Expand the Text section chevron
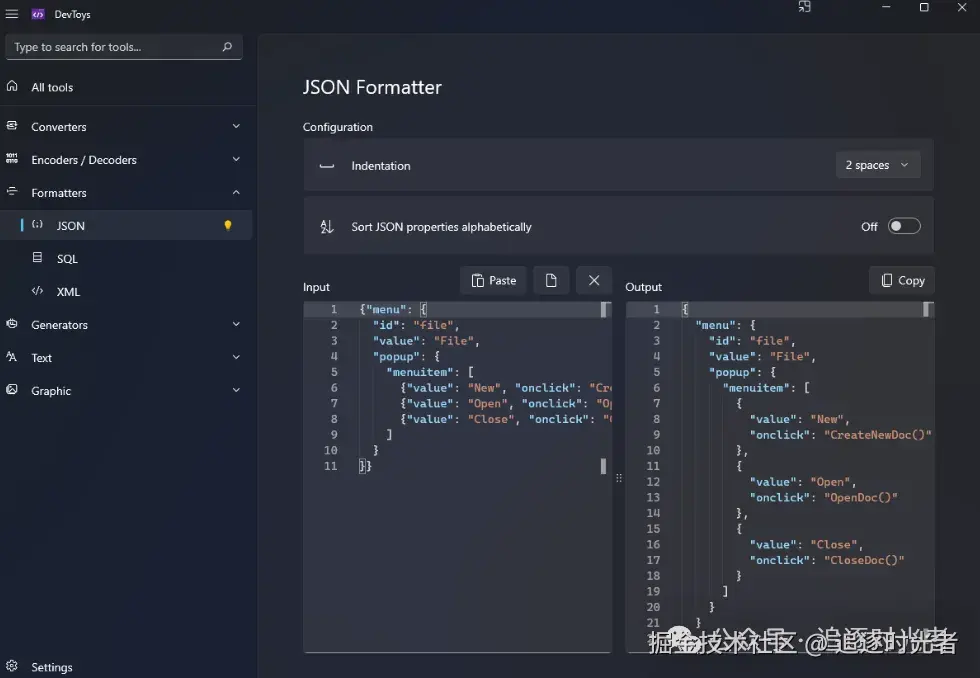 [236, 357]
